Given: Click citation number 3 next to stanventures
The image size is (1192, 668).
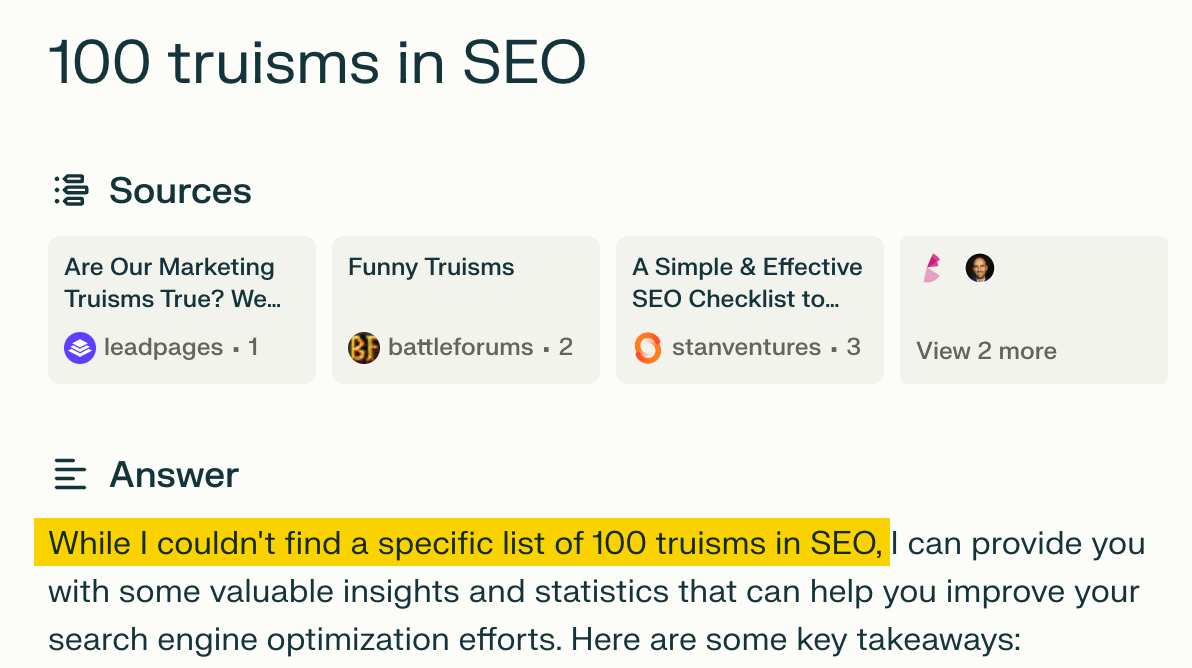Looking at the screenshot, I should [x=855, y=347].
